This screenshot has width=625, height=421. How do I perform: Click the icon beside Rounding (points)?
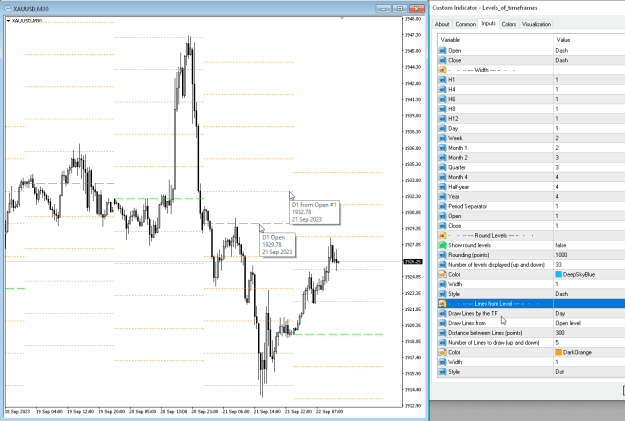pyautogui.click(x=442, y=255)
